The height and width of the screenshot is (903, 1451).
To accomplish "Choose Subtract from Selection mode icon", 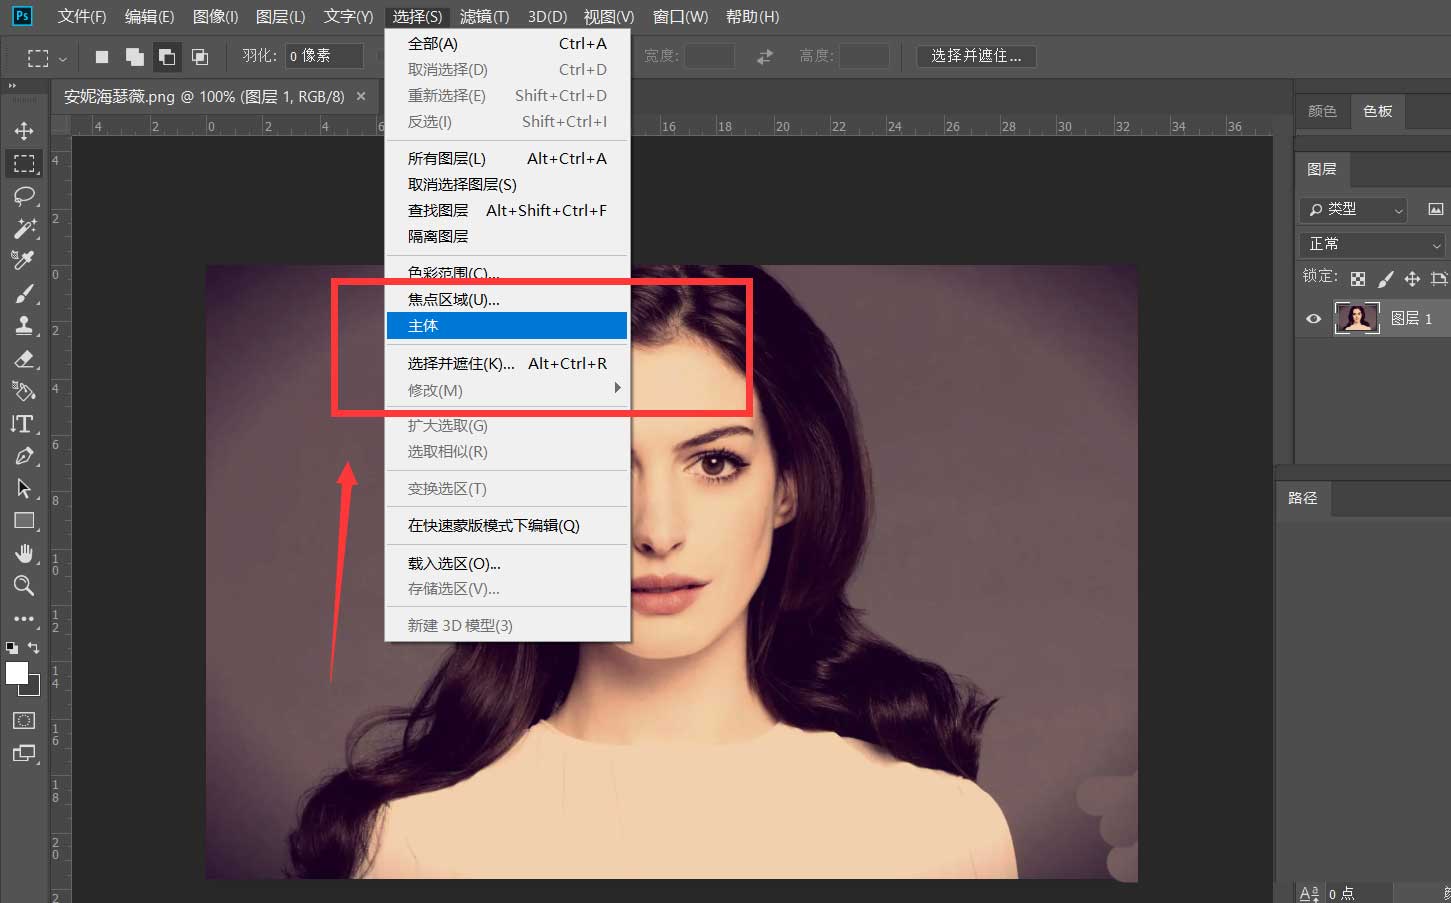I will click(167, 57).
